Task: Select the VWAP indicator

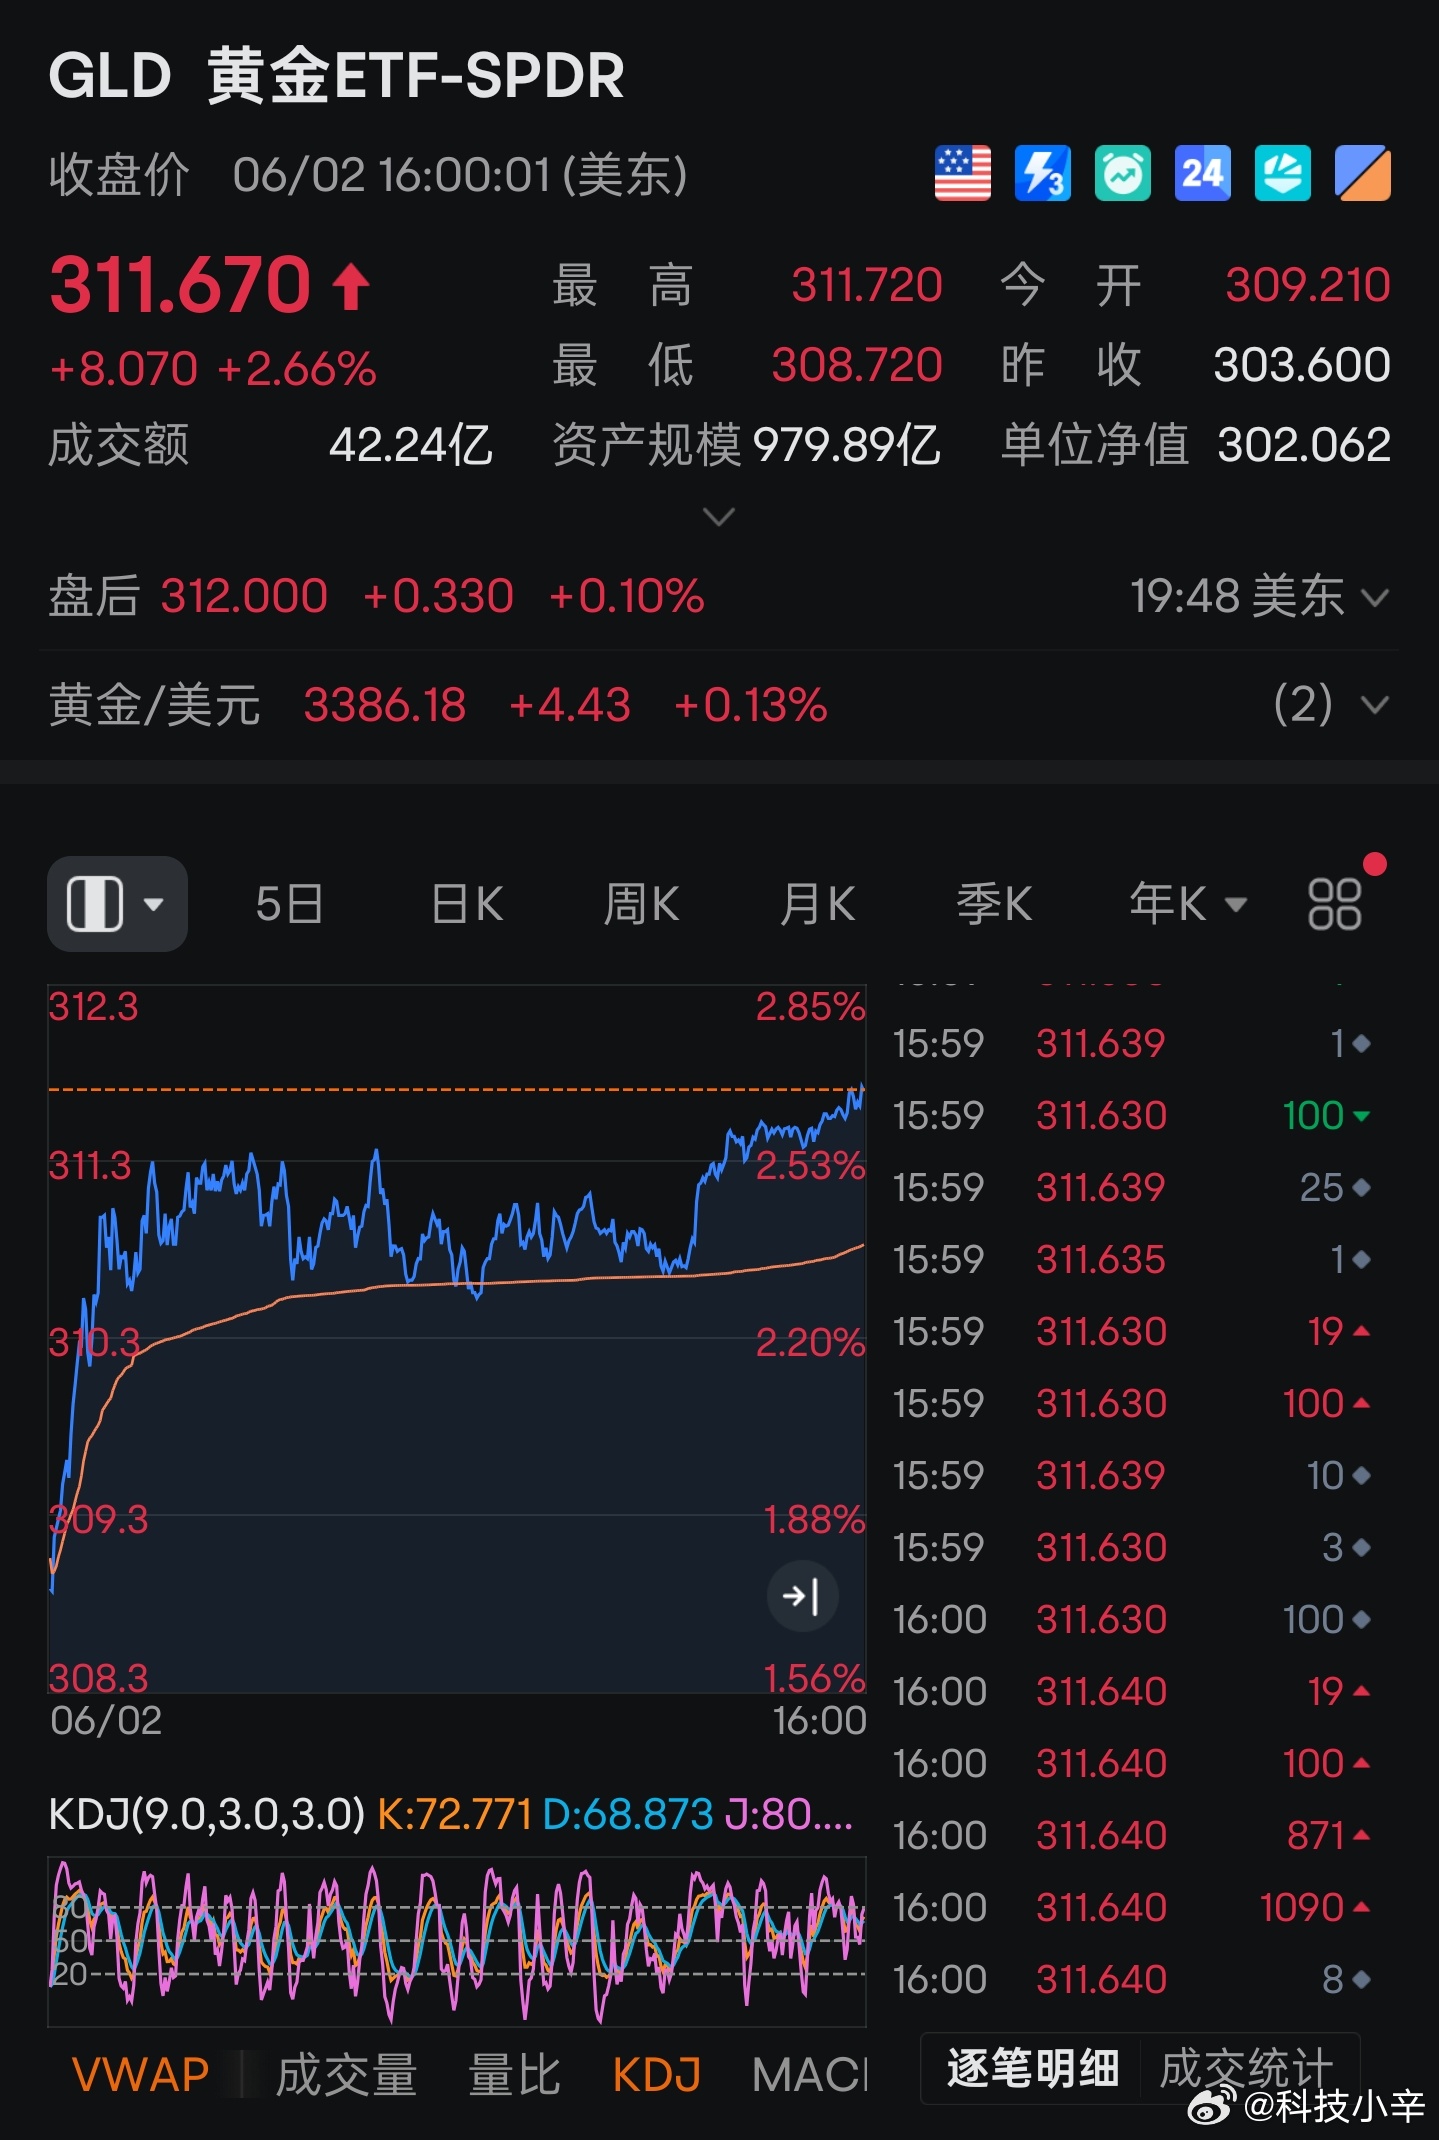Action: 140,2075
